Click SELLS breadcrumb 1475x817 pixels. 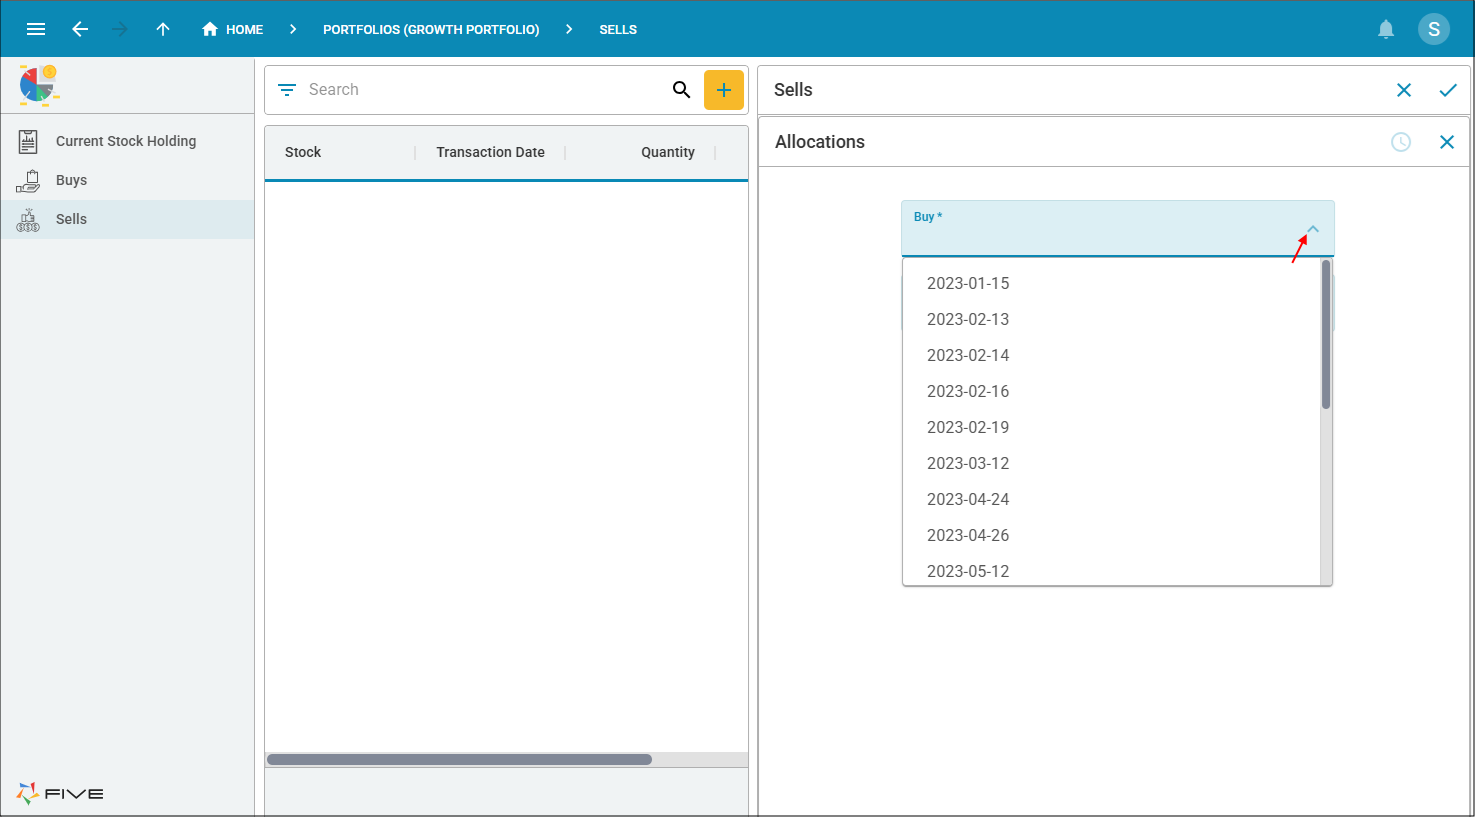tap(618, 30)
